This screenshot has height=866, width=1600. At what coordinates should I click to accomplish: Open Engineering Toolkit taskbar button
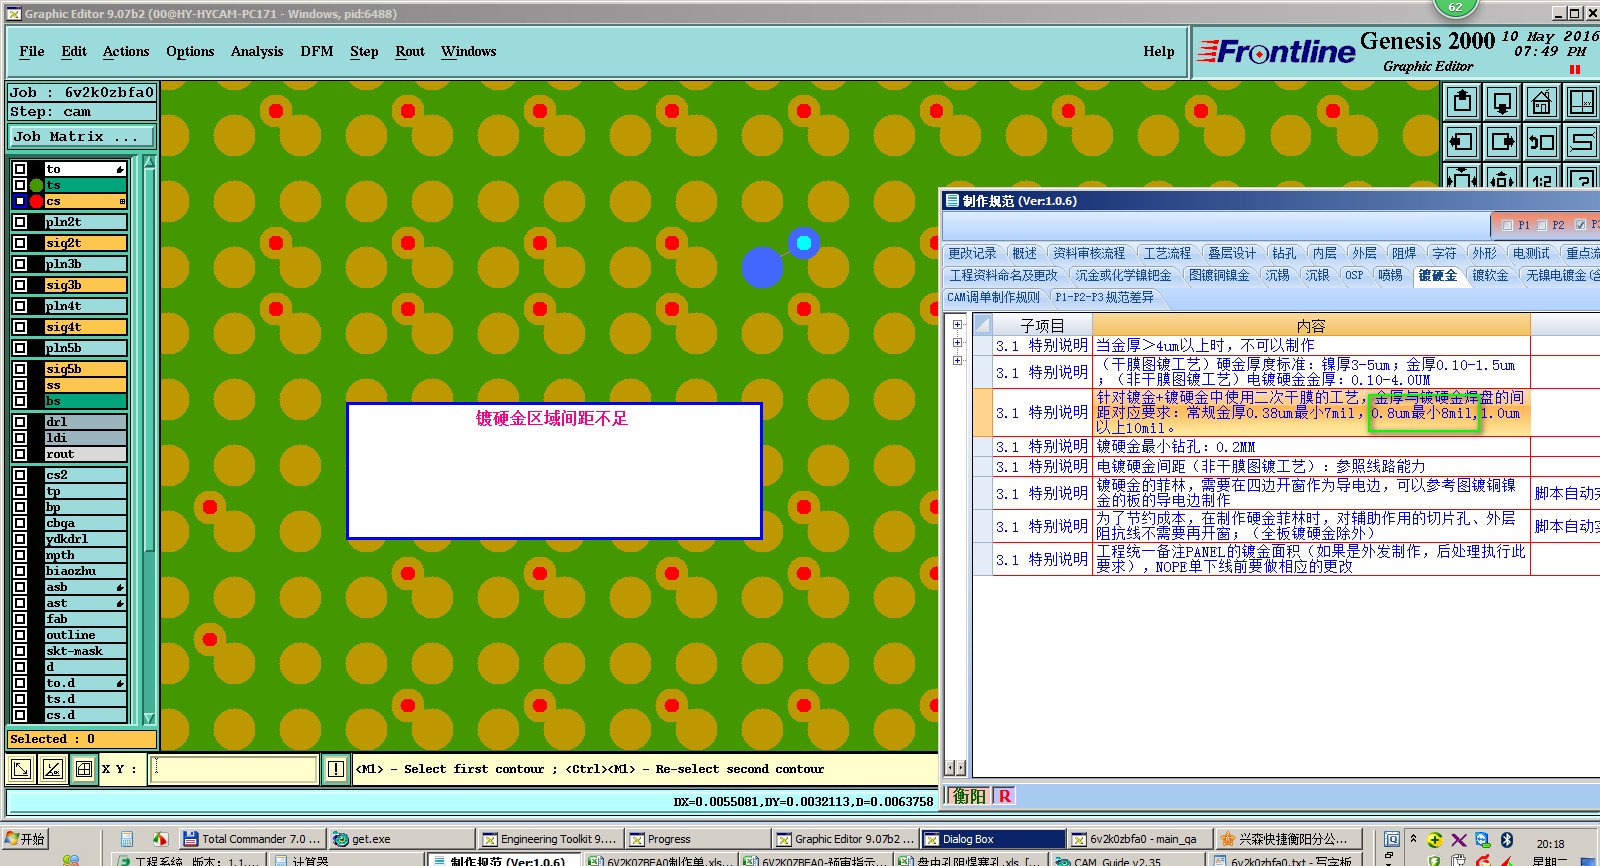pos(550,839)
